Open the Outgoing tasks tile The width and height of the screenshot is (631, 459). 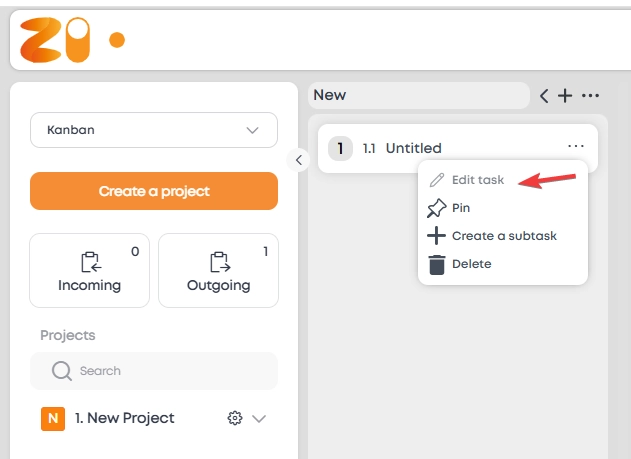pyautogui.click(x=218, y=271)
